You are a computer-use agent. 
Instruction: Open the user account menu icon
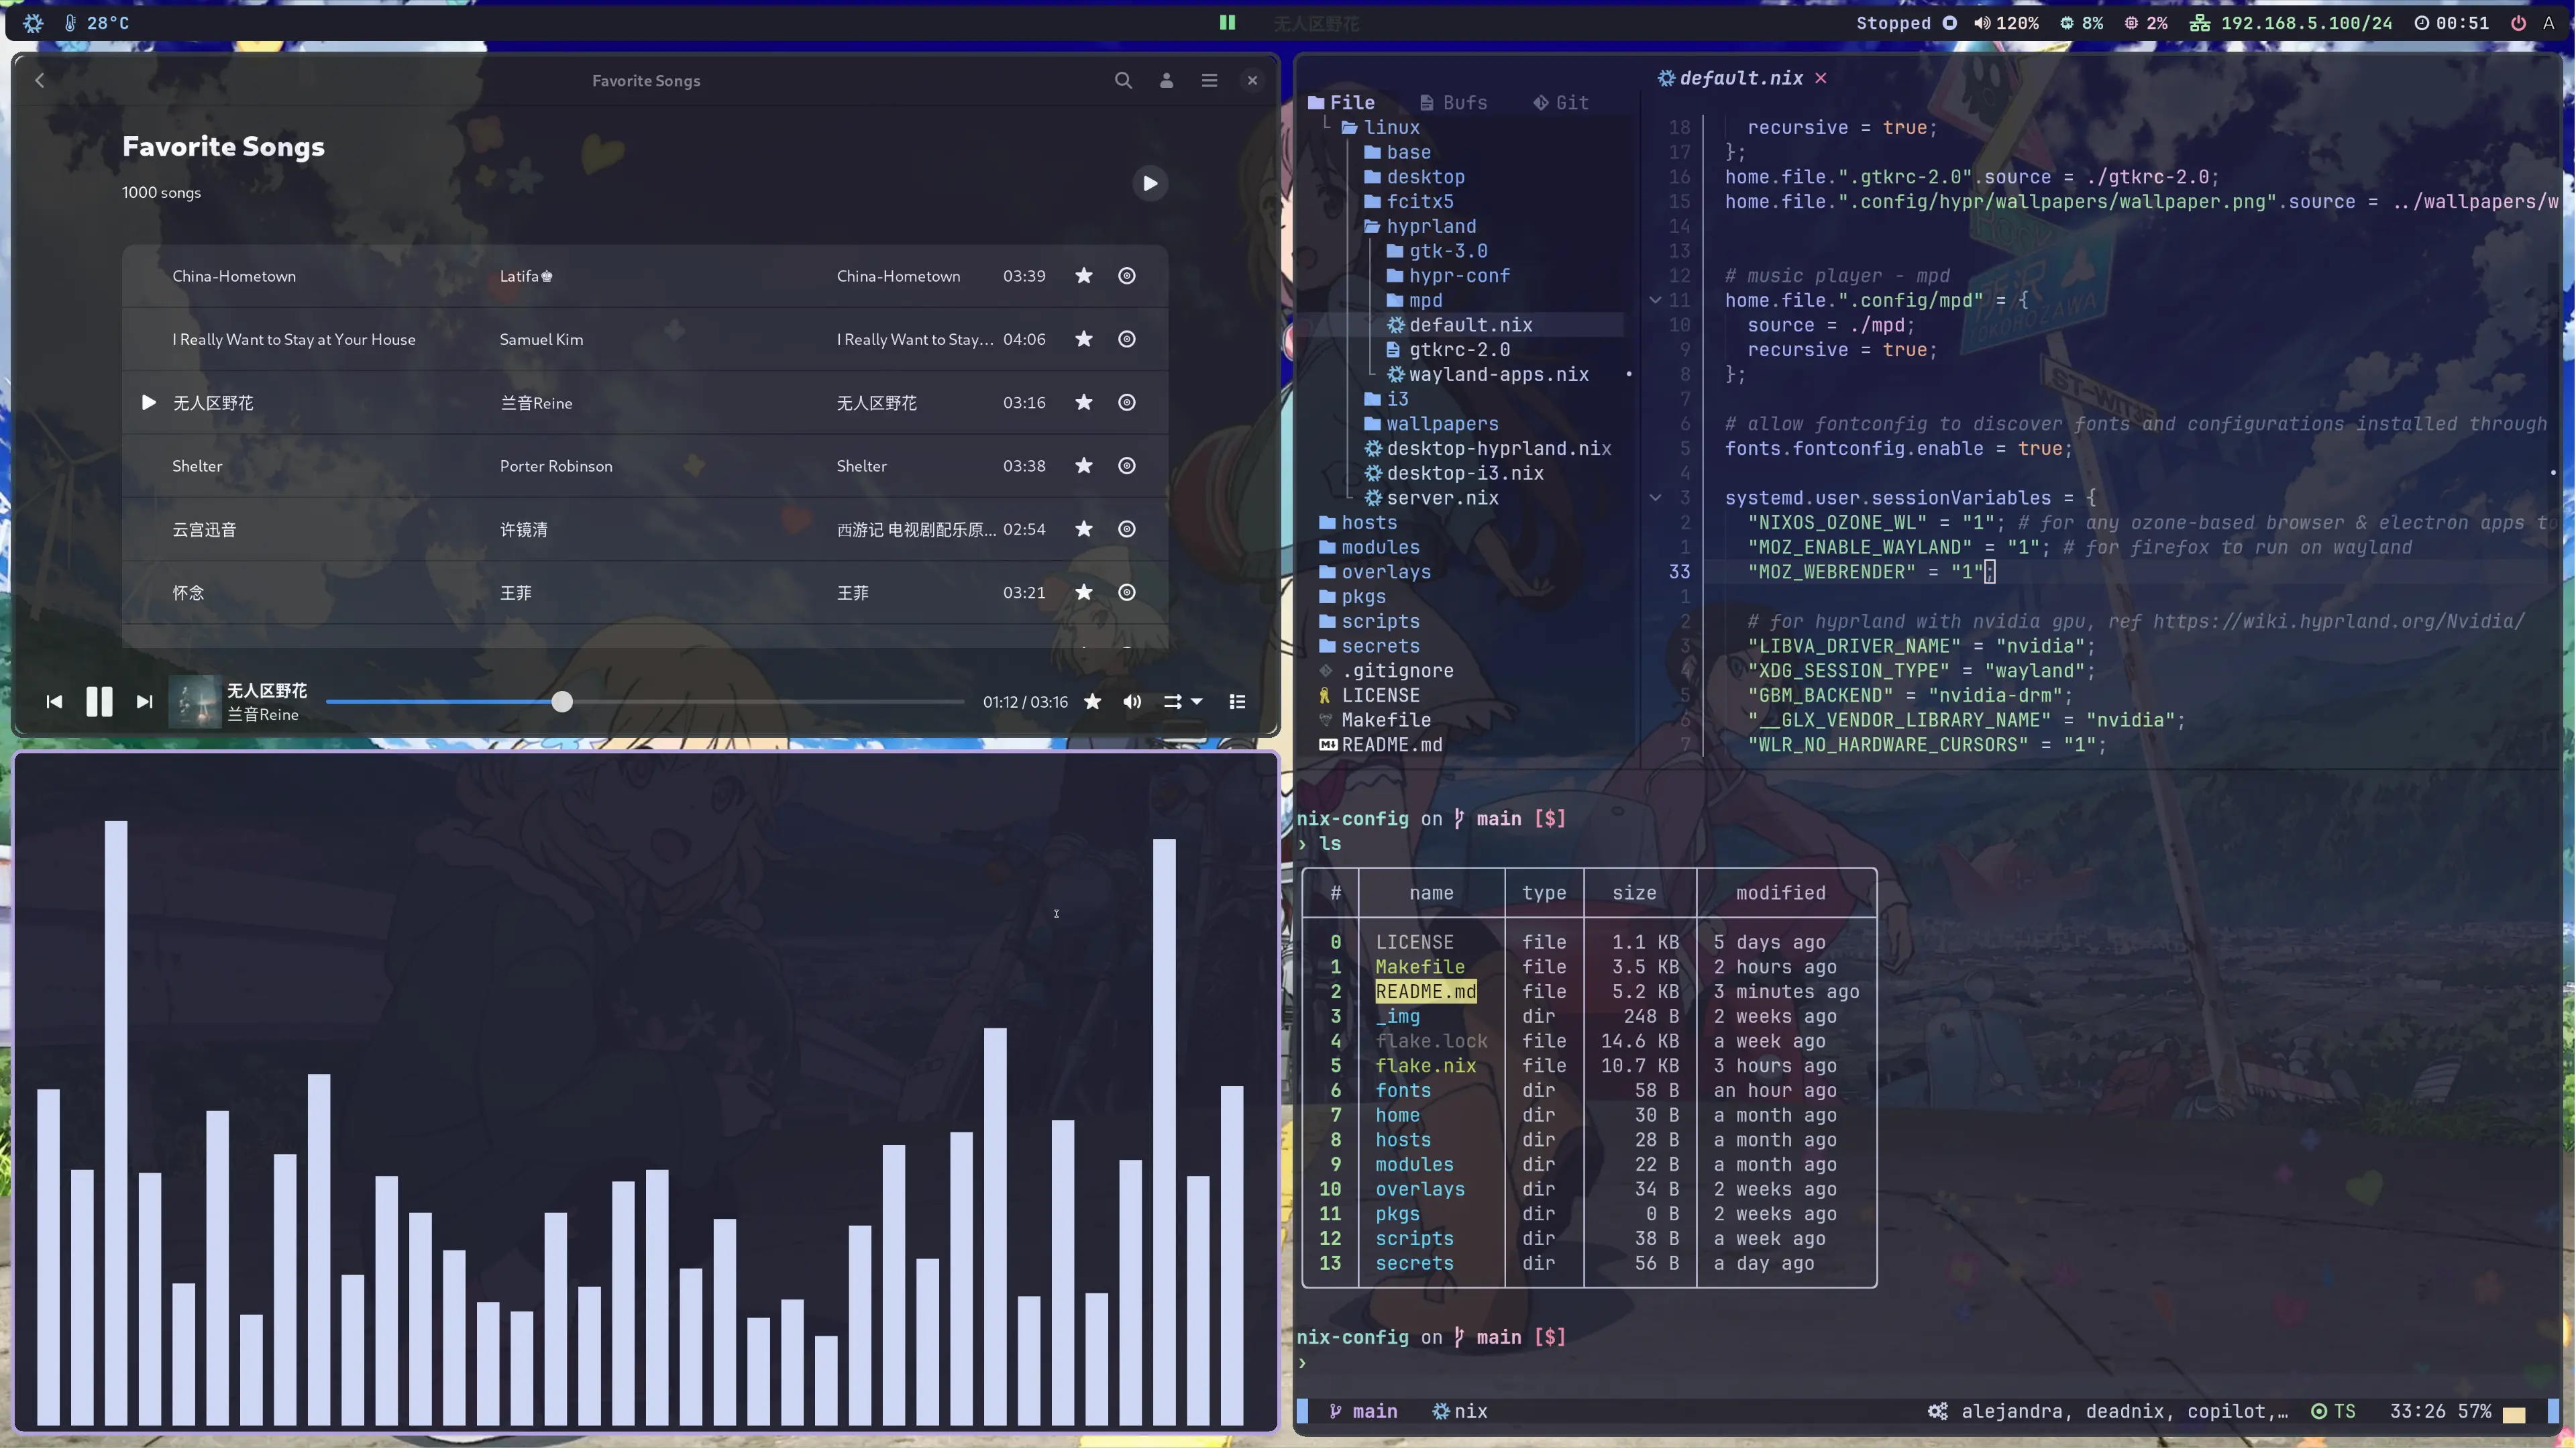pyautogui.click(x=1166, y=80)
